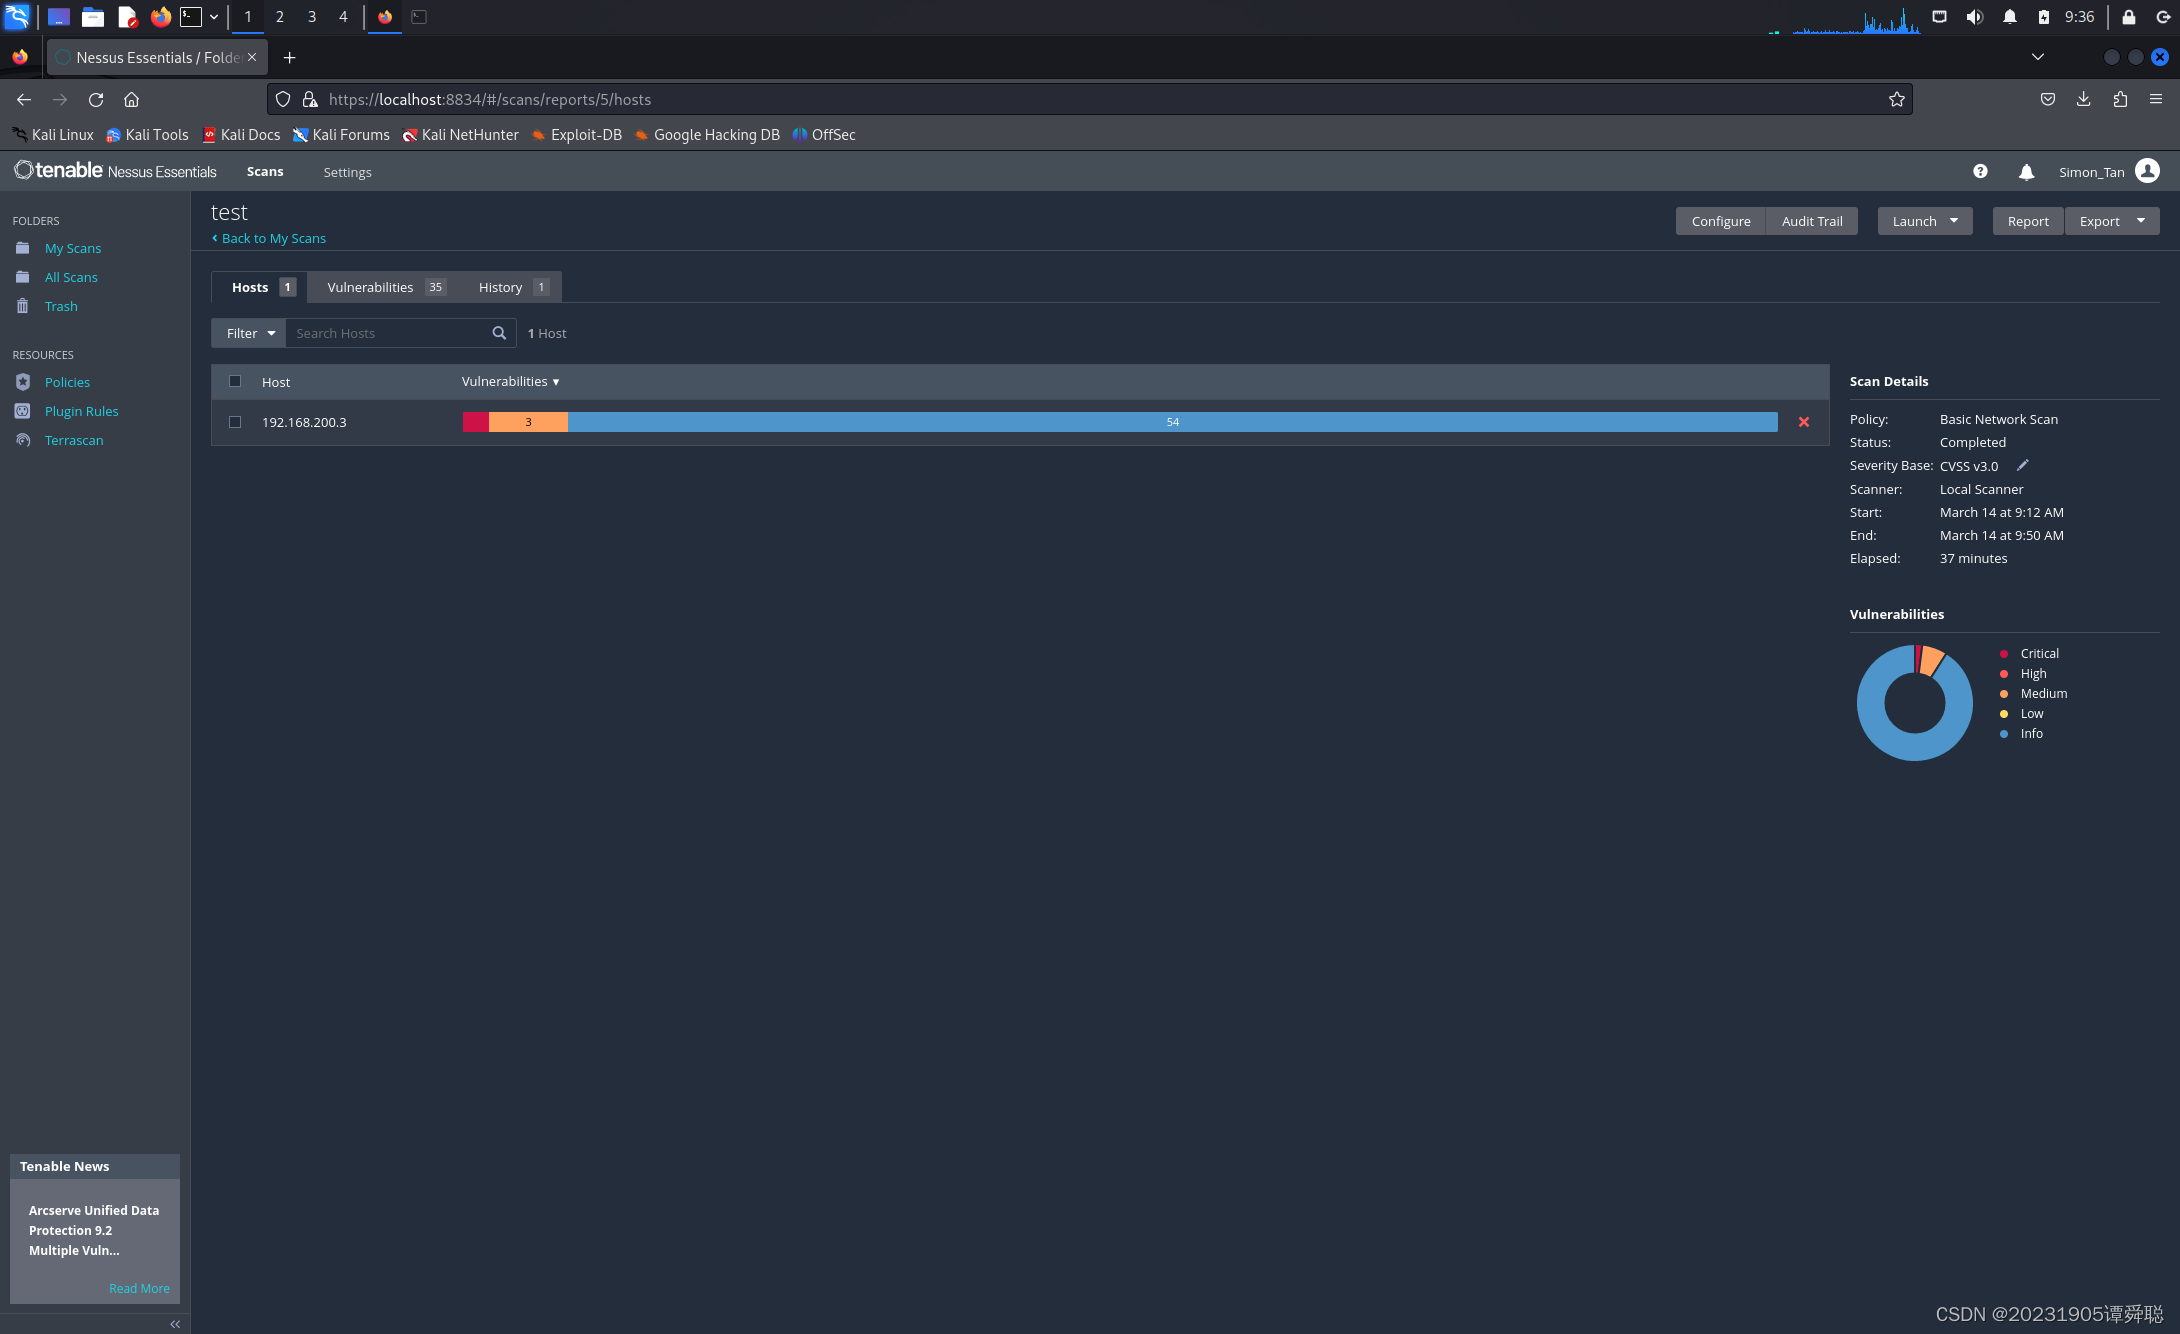Open the Launch dropdown

click(1925, 221)
